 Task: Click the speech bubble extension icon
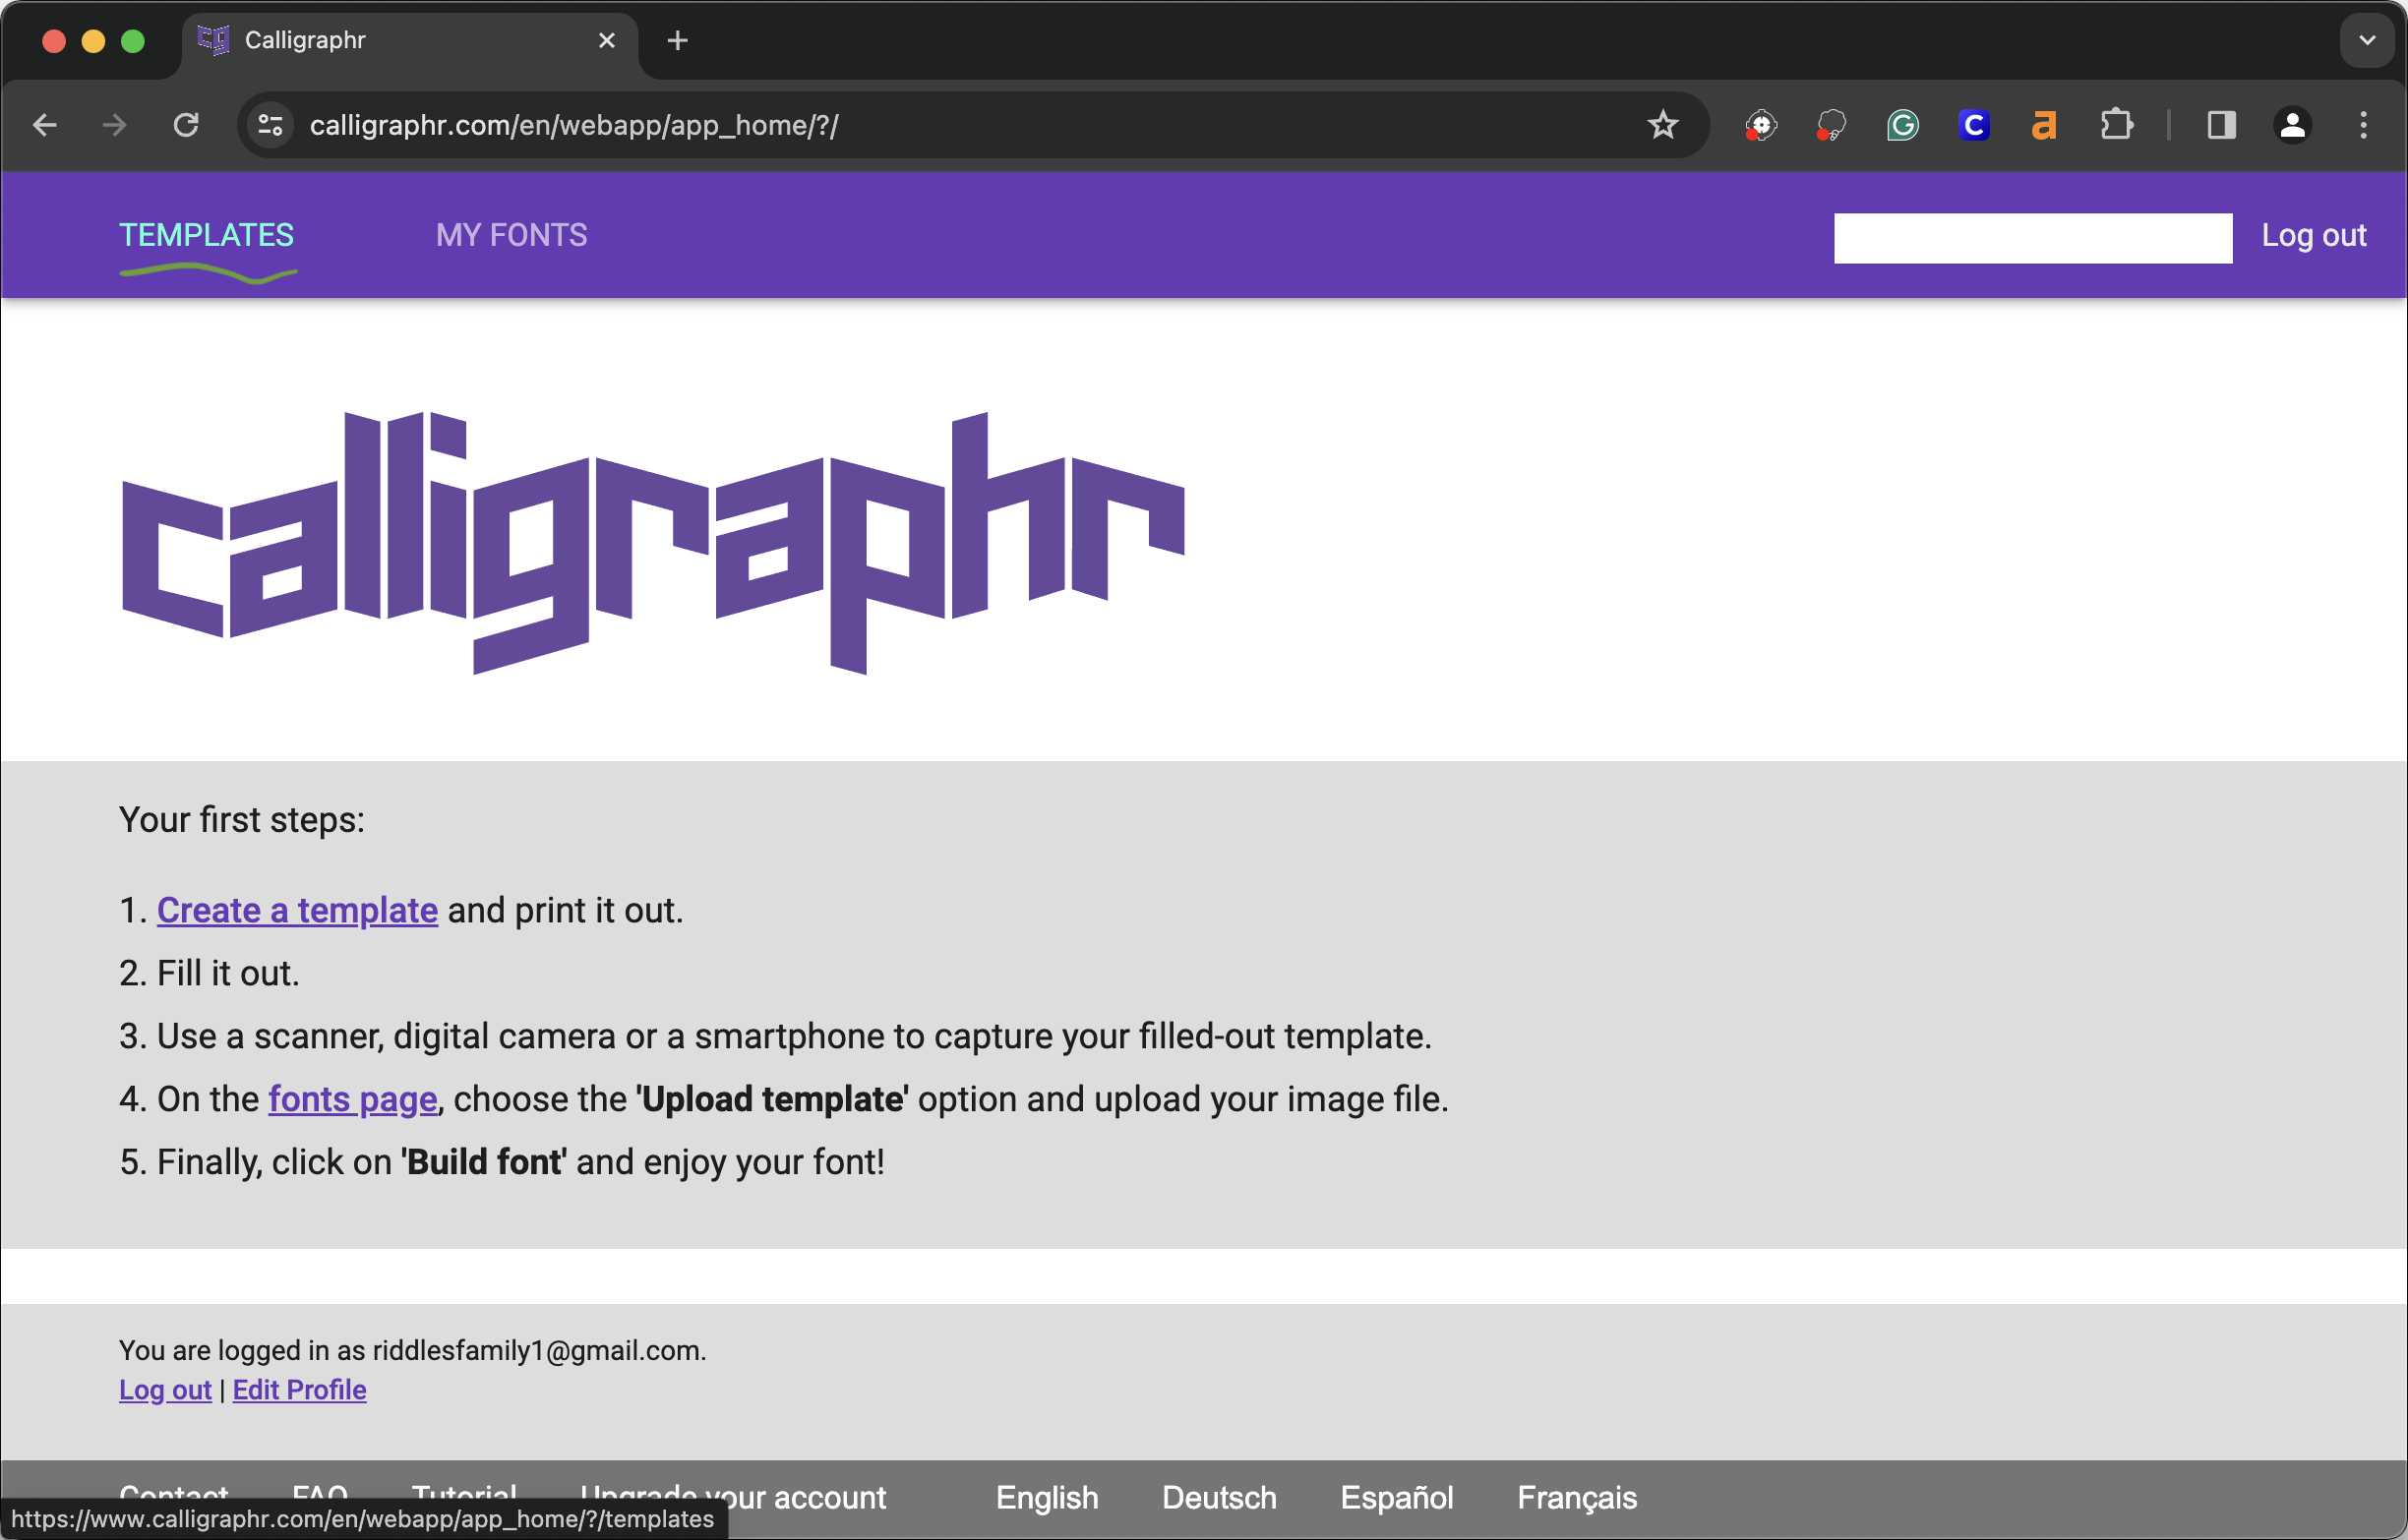1830,125
